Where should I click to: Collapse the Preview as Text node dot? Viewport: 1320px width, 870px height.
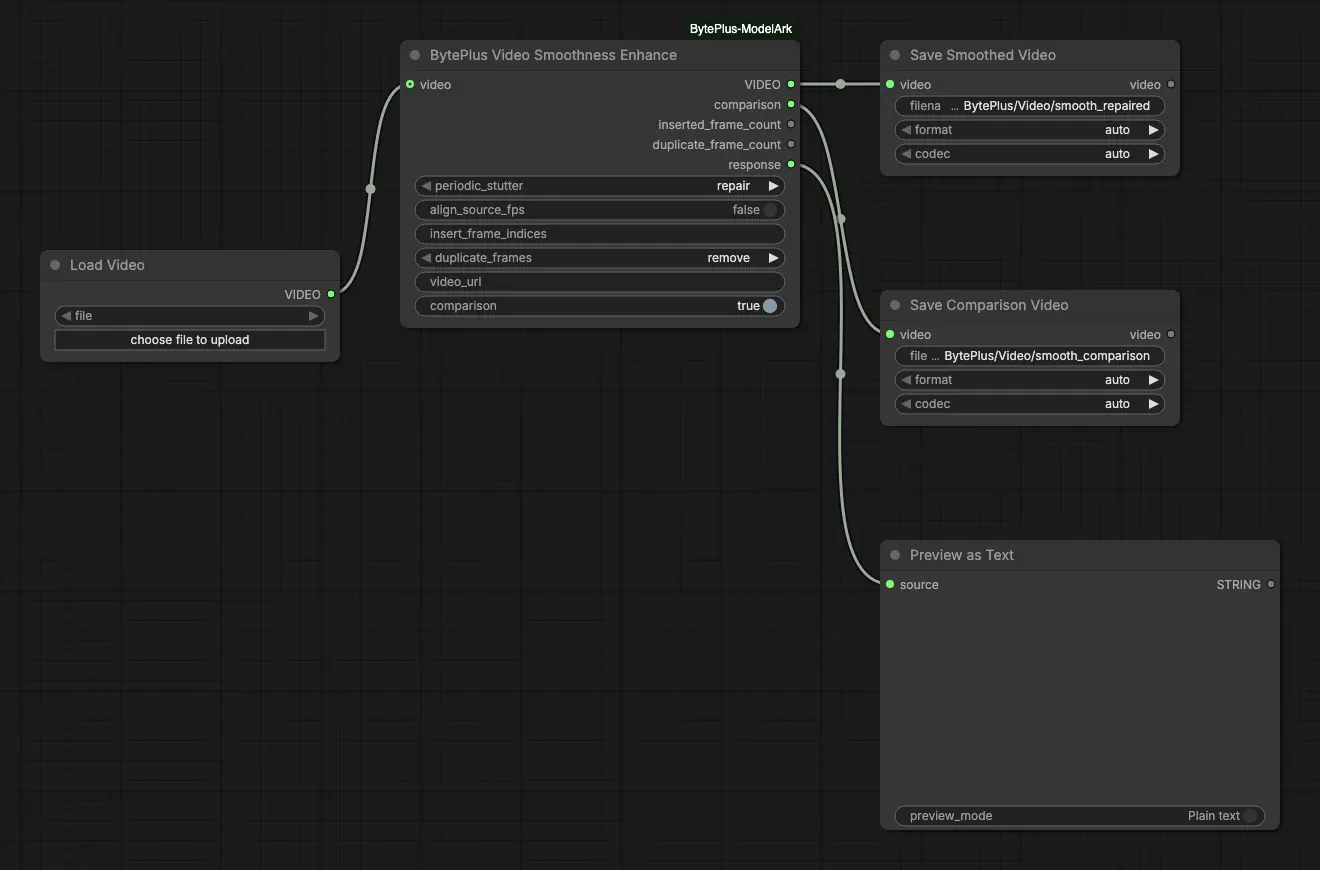point(895,555)
